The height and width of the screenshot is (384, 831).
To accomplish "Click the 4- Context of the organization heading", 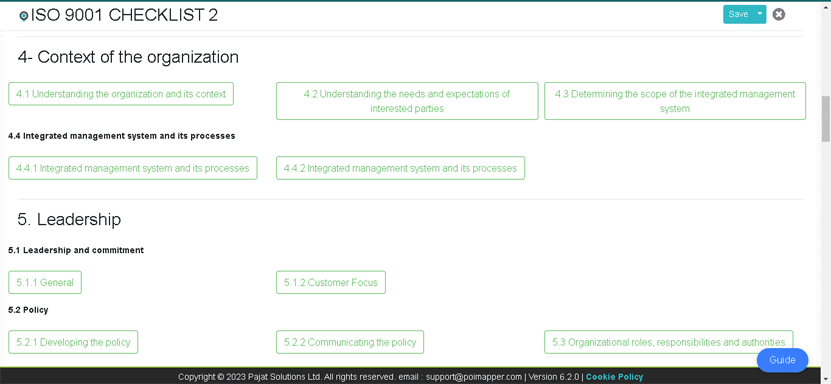I will tap(128, 57).
